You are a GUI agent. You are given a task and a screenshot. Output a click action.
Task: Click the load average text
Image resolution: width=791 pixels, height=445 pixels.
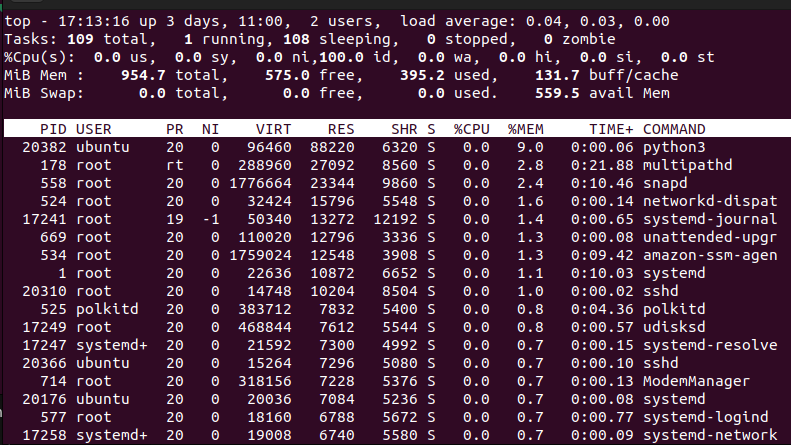coord(535,21)
